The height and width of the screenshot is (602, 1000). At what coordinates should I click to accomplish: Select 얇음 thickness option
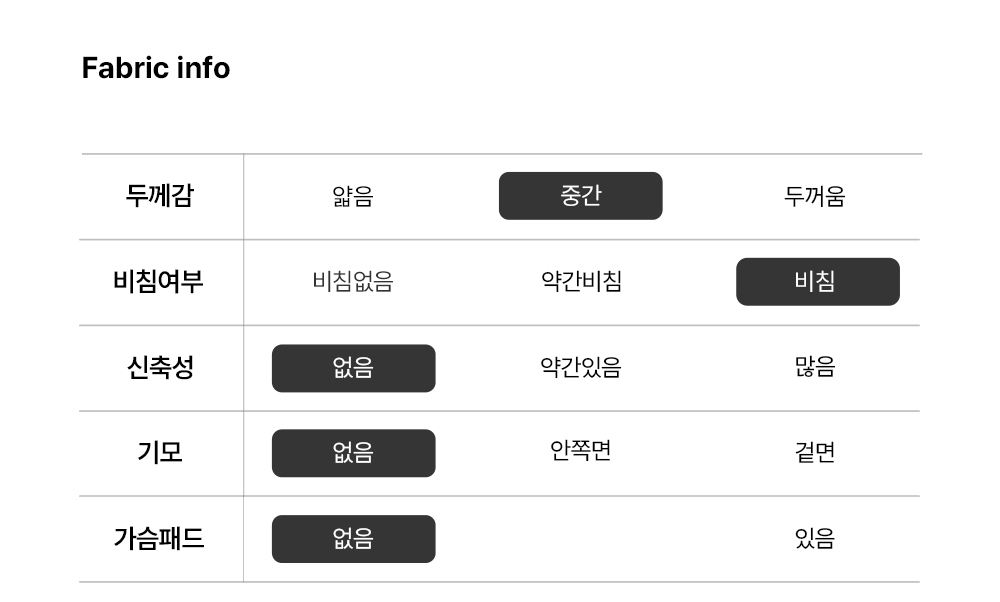coord(353,196)
